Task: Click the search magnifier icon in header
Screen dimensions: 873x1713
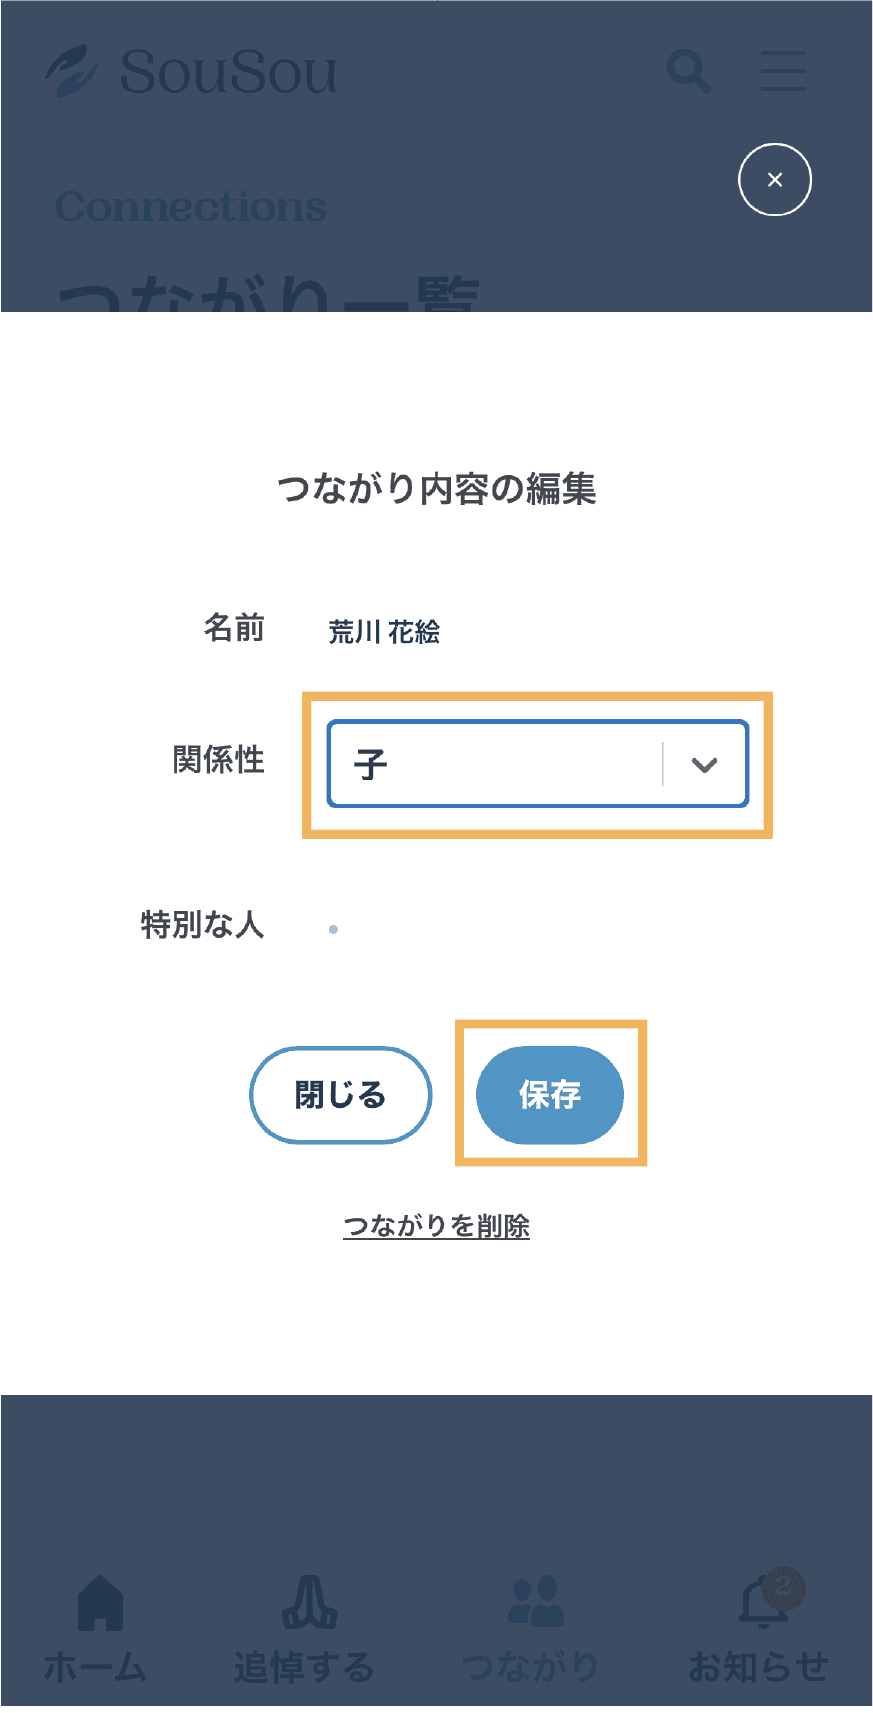Action: (x=688, y=72)
